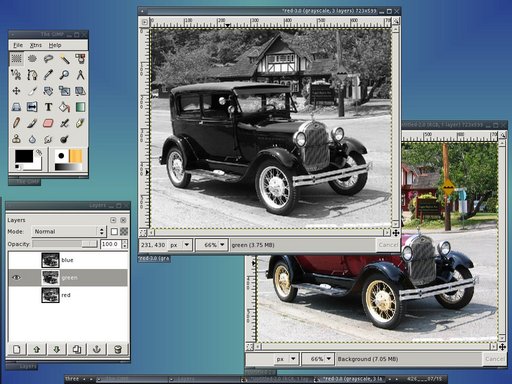The image size is (512, 384).
Task: Duplicate the layer button
Action: coord(77,349)
